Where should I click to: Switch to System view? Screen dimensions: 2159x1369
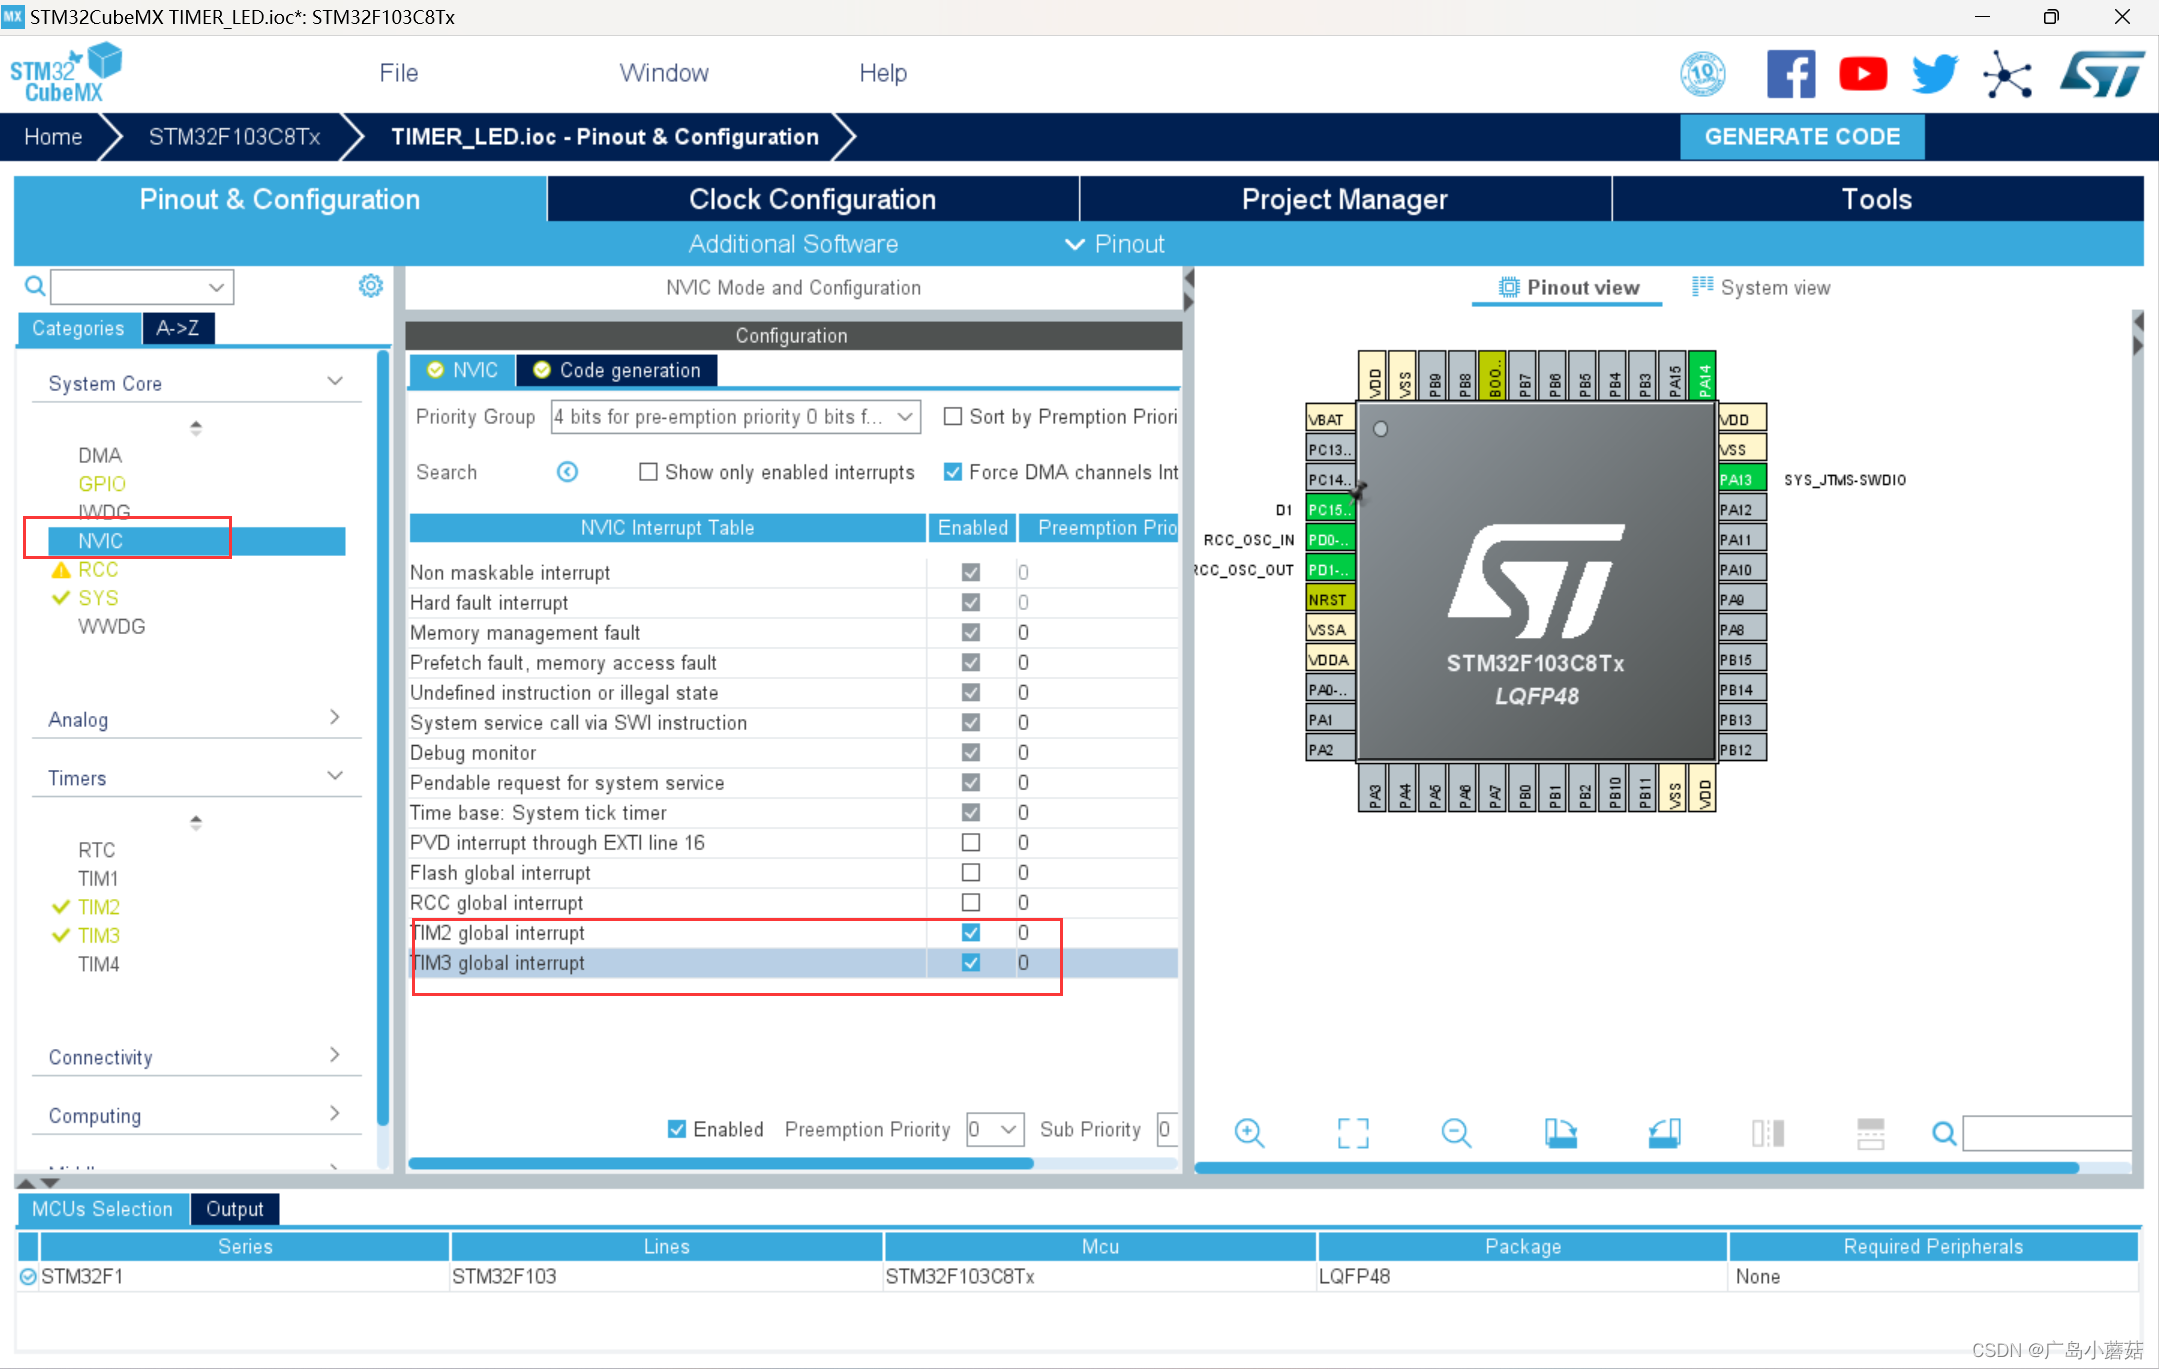point(1761,287)
